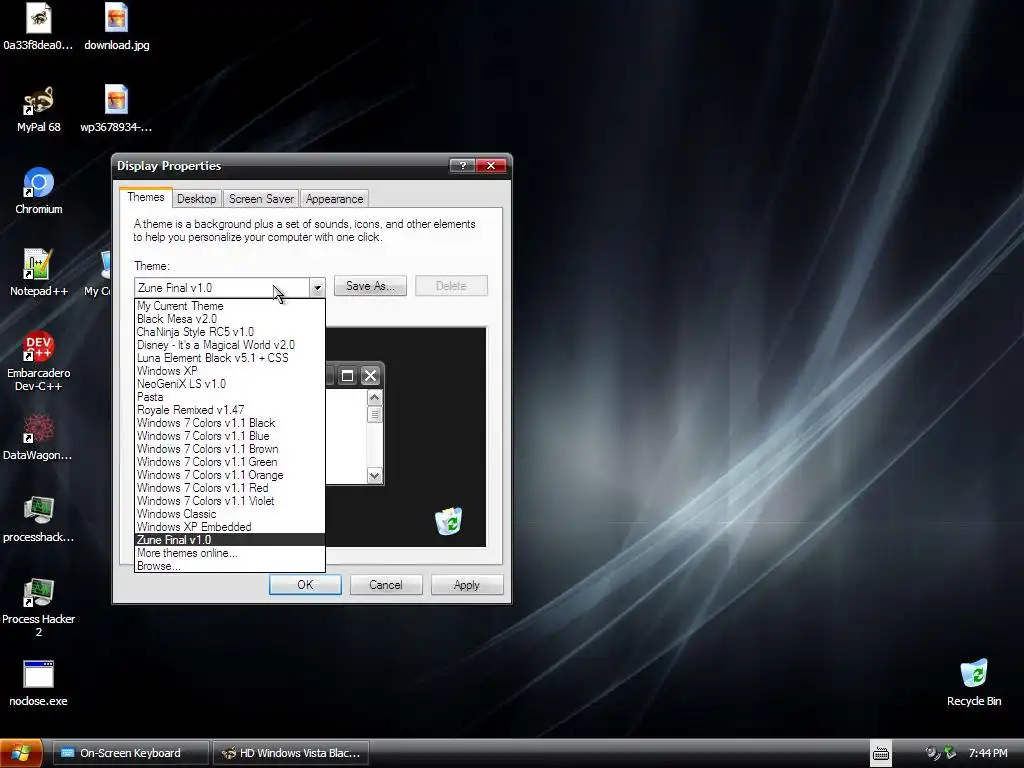Switch to the Appearance tab
The height and width of the screenshot is (768, 1024).
(334, 199)
